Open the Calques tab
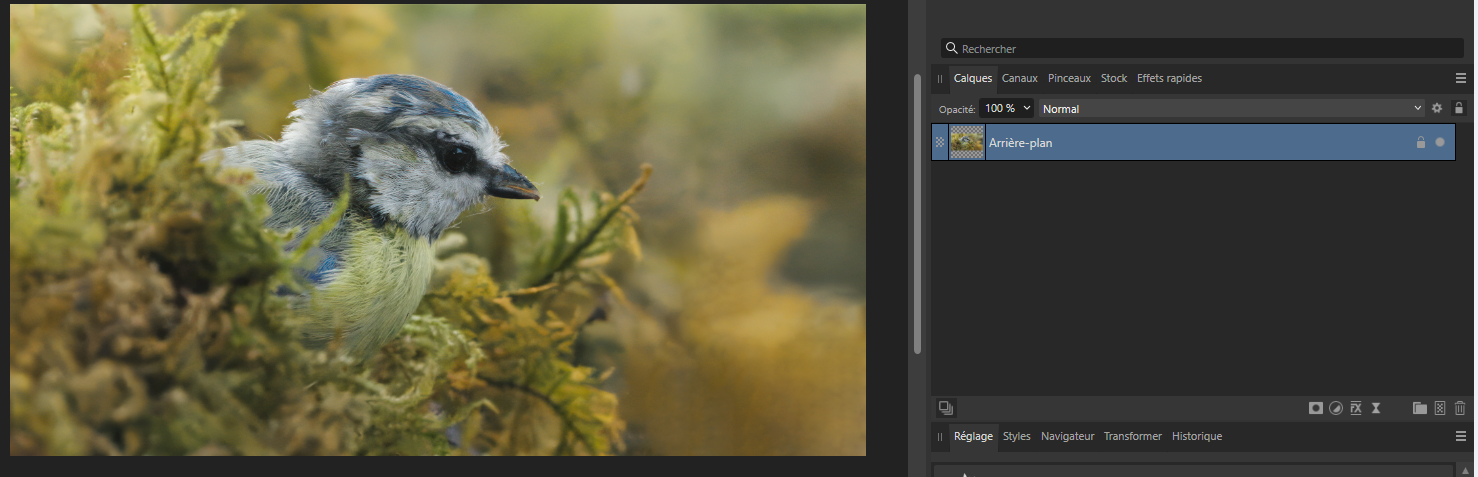The height and width of the screenshot is (477, 1478). point(973,78)
